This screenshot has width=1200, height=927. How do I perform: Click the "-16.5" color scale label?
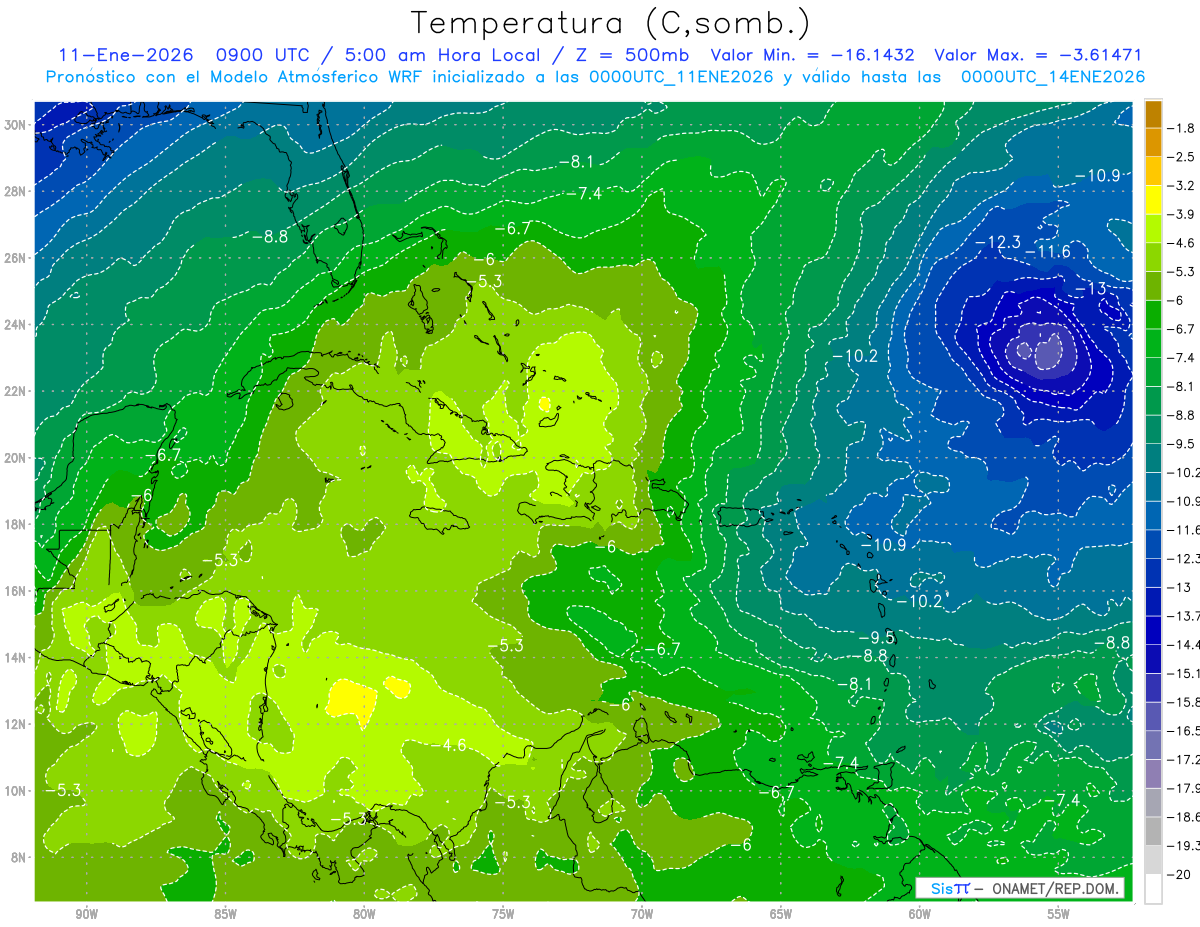pyautogui.click(x=1185, y=731)
